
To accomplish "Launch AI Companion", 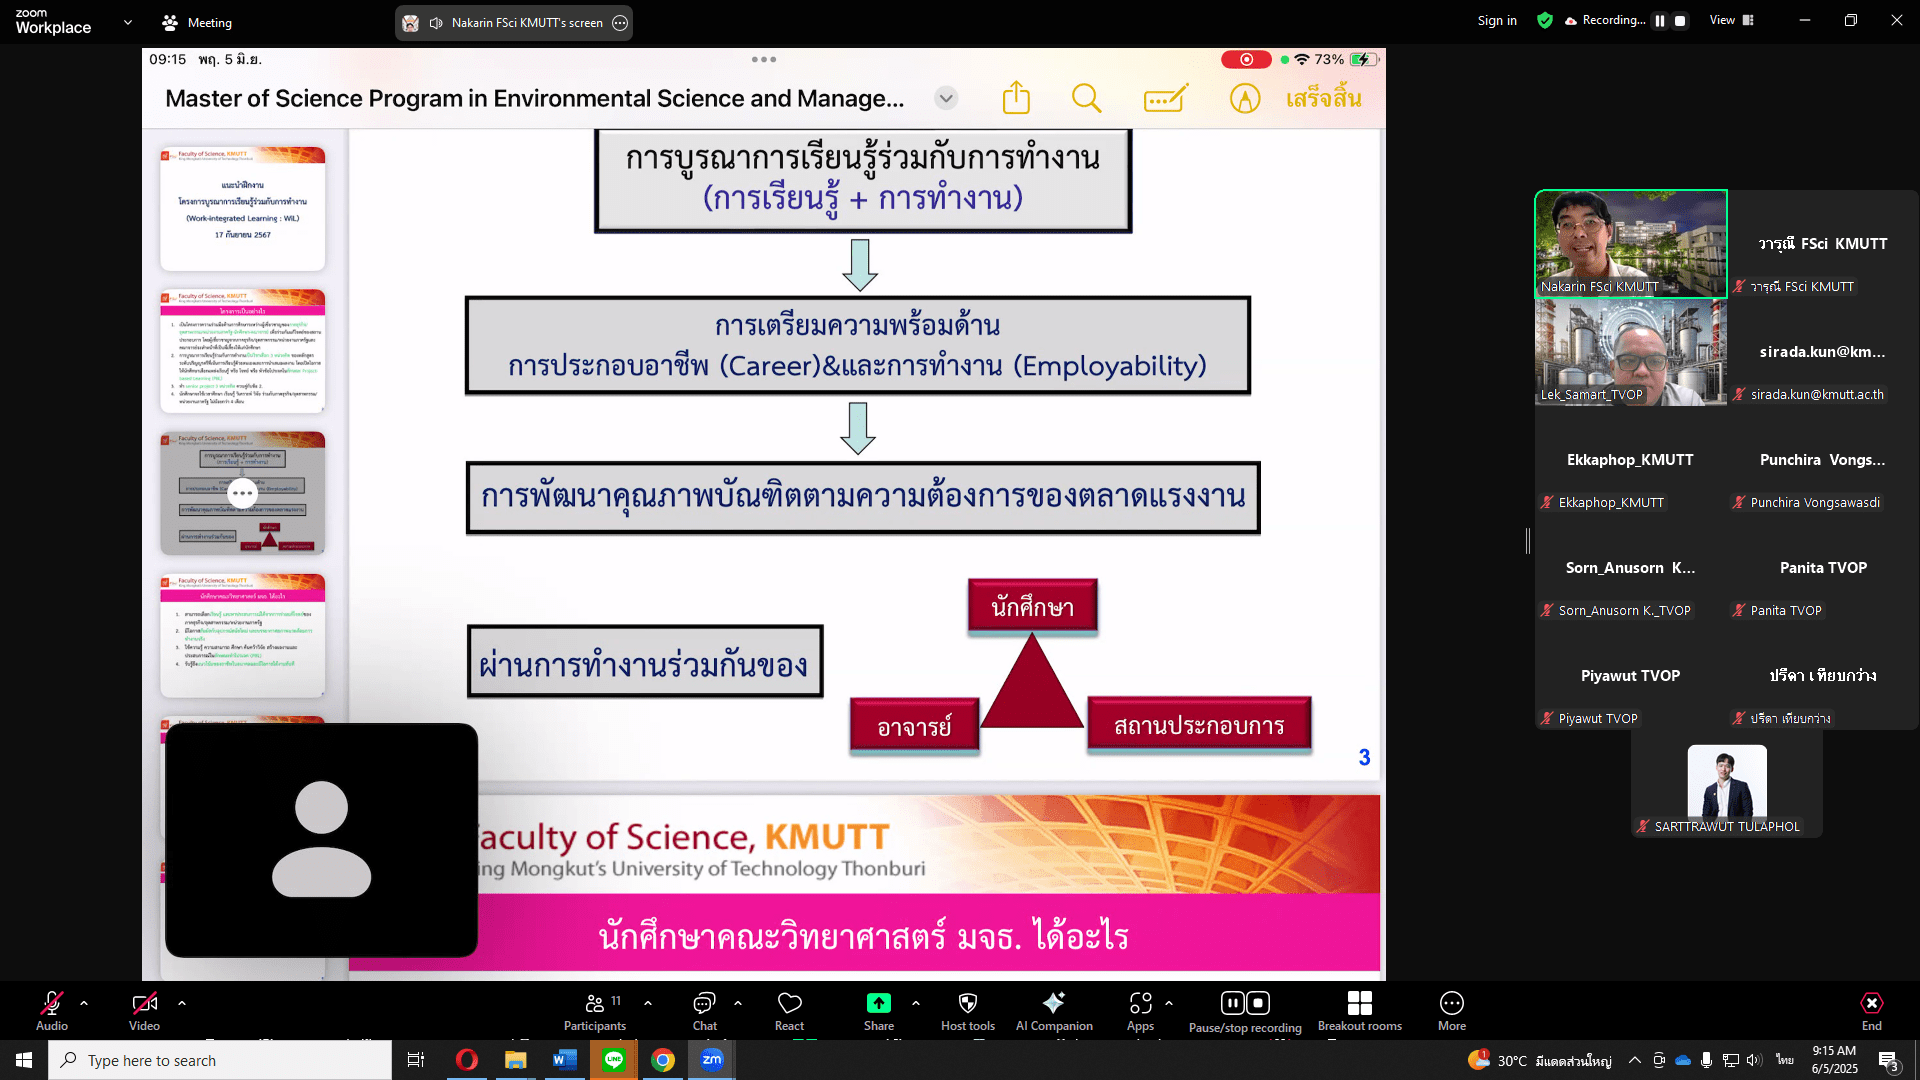I will click(x=1054, y=1010).
